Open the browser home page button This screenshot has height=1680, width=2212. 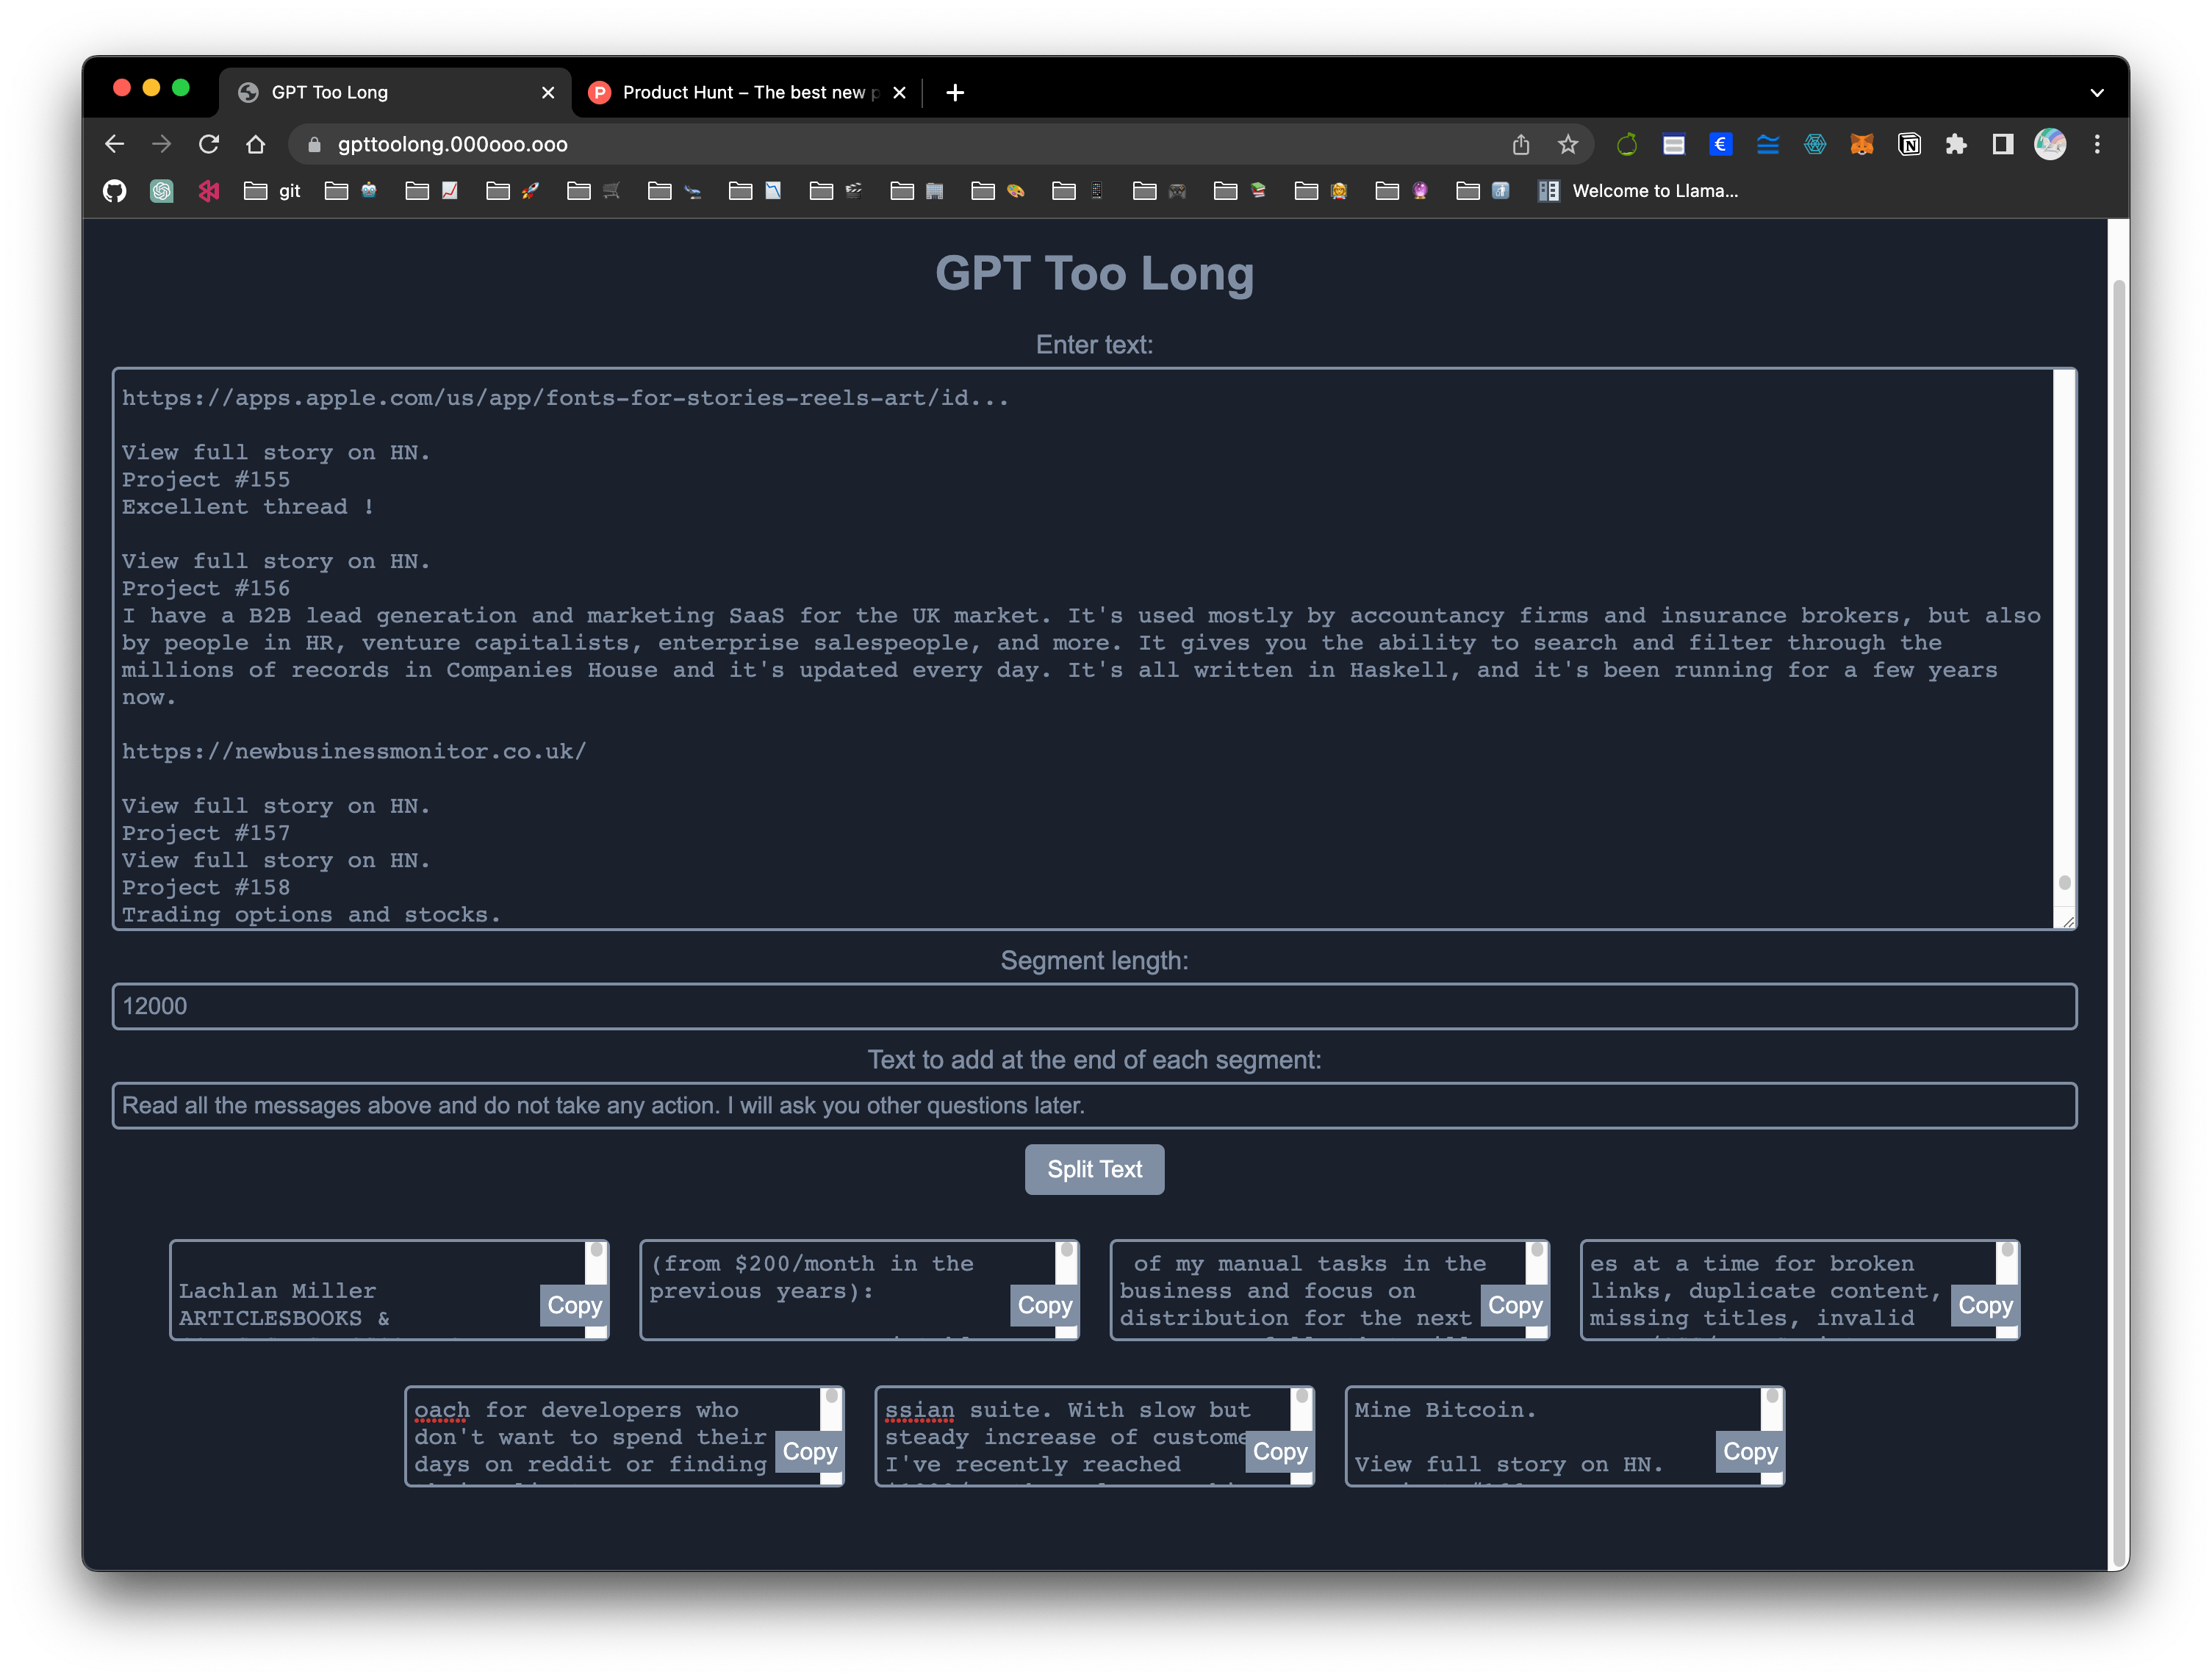pos(255,144)
